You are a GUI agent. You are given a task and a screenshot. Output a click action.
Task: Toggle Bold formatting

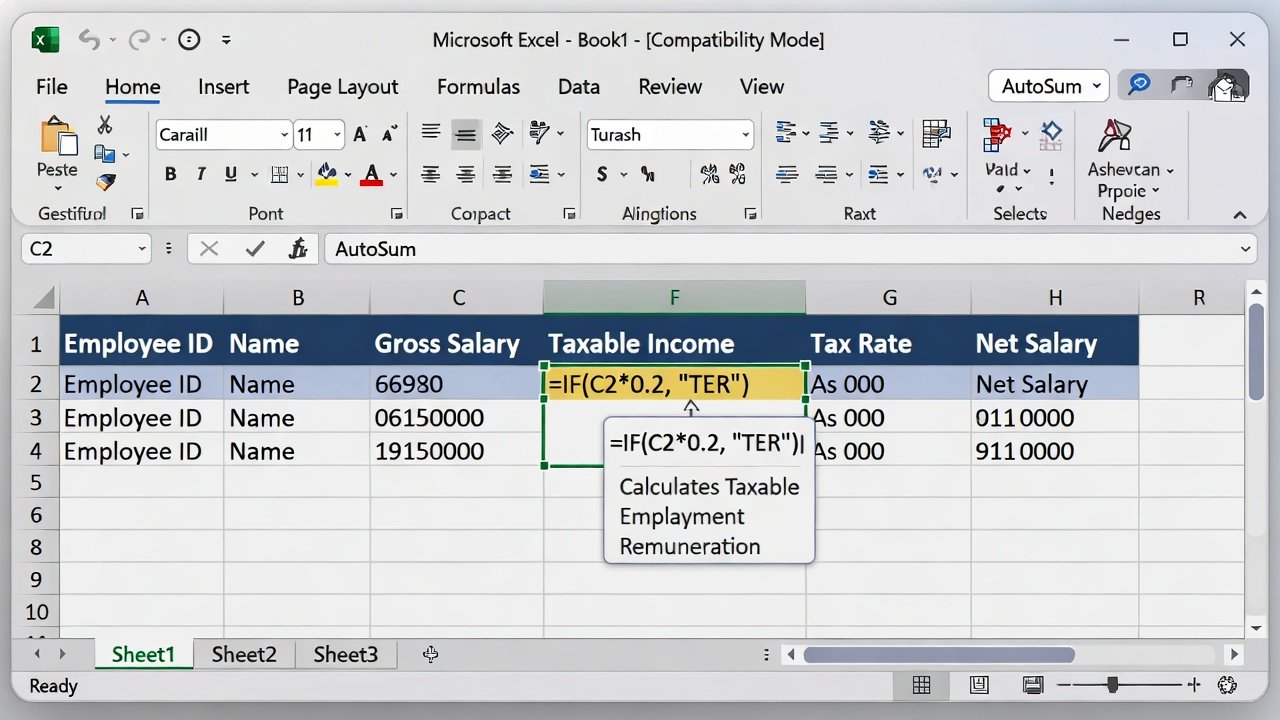pyautogui.click(x=170, y=174)
